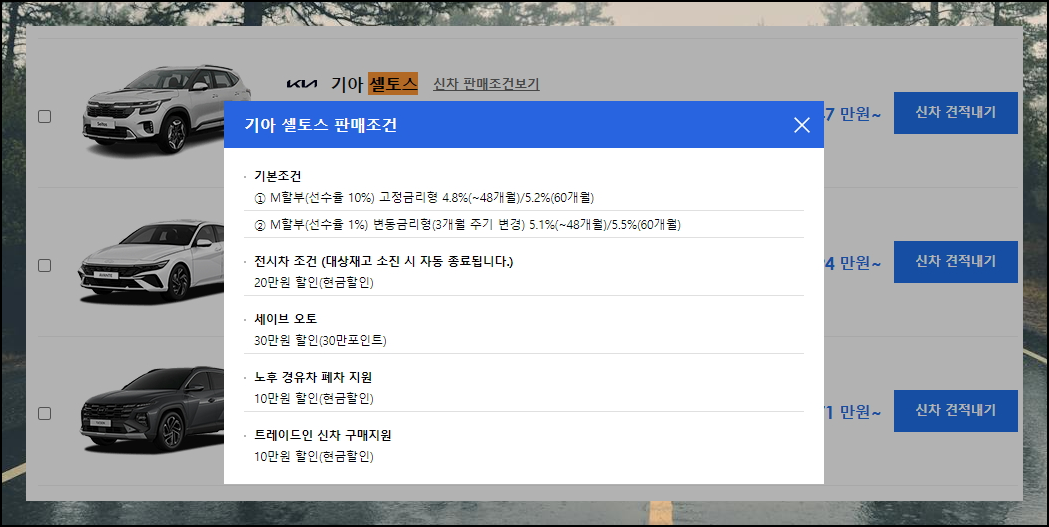This screenshot has height=527, width=1049.
Task: Select the 트레이드인 신차 구매지원 heading
Action: pos(322,435)
